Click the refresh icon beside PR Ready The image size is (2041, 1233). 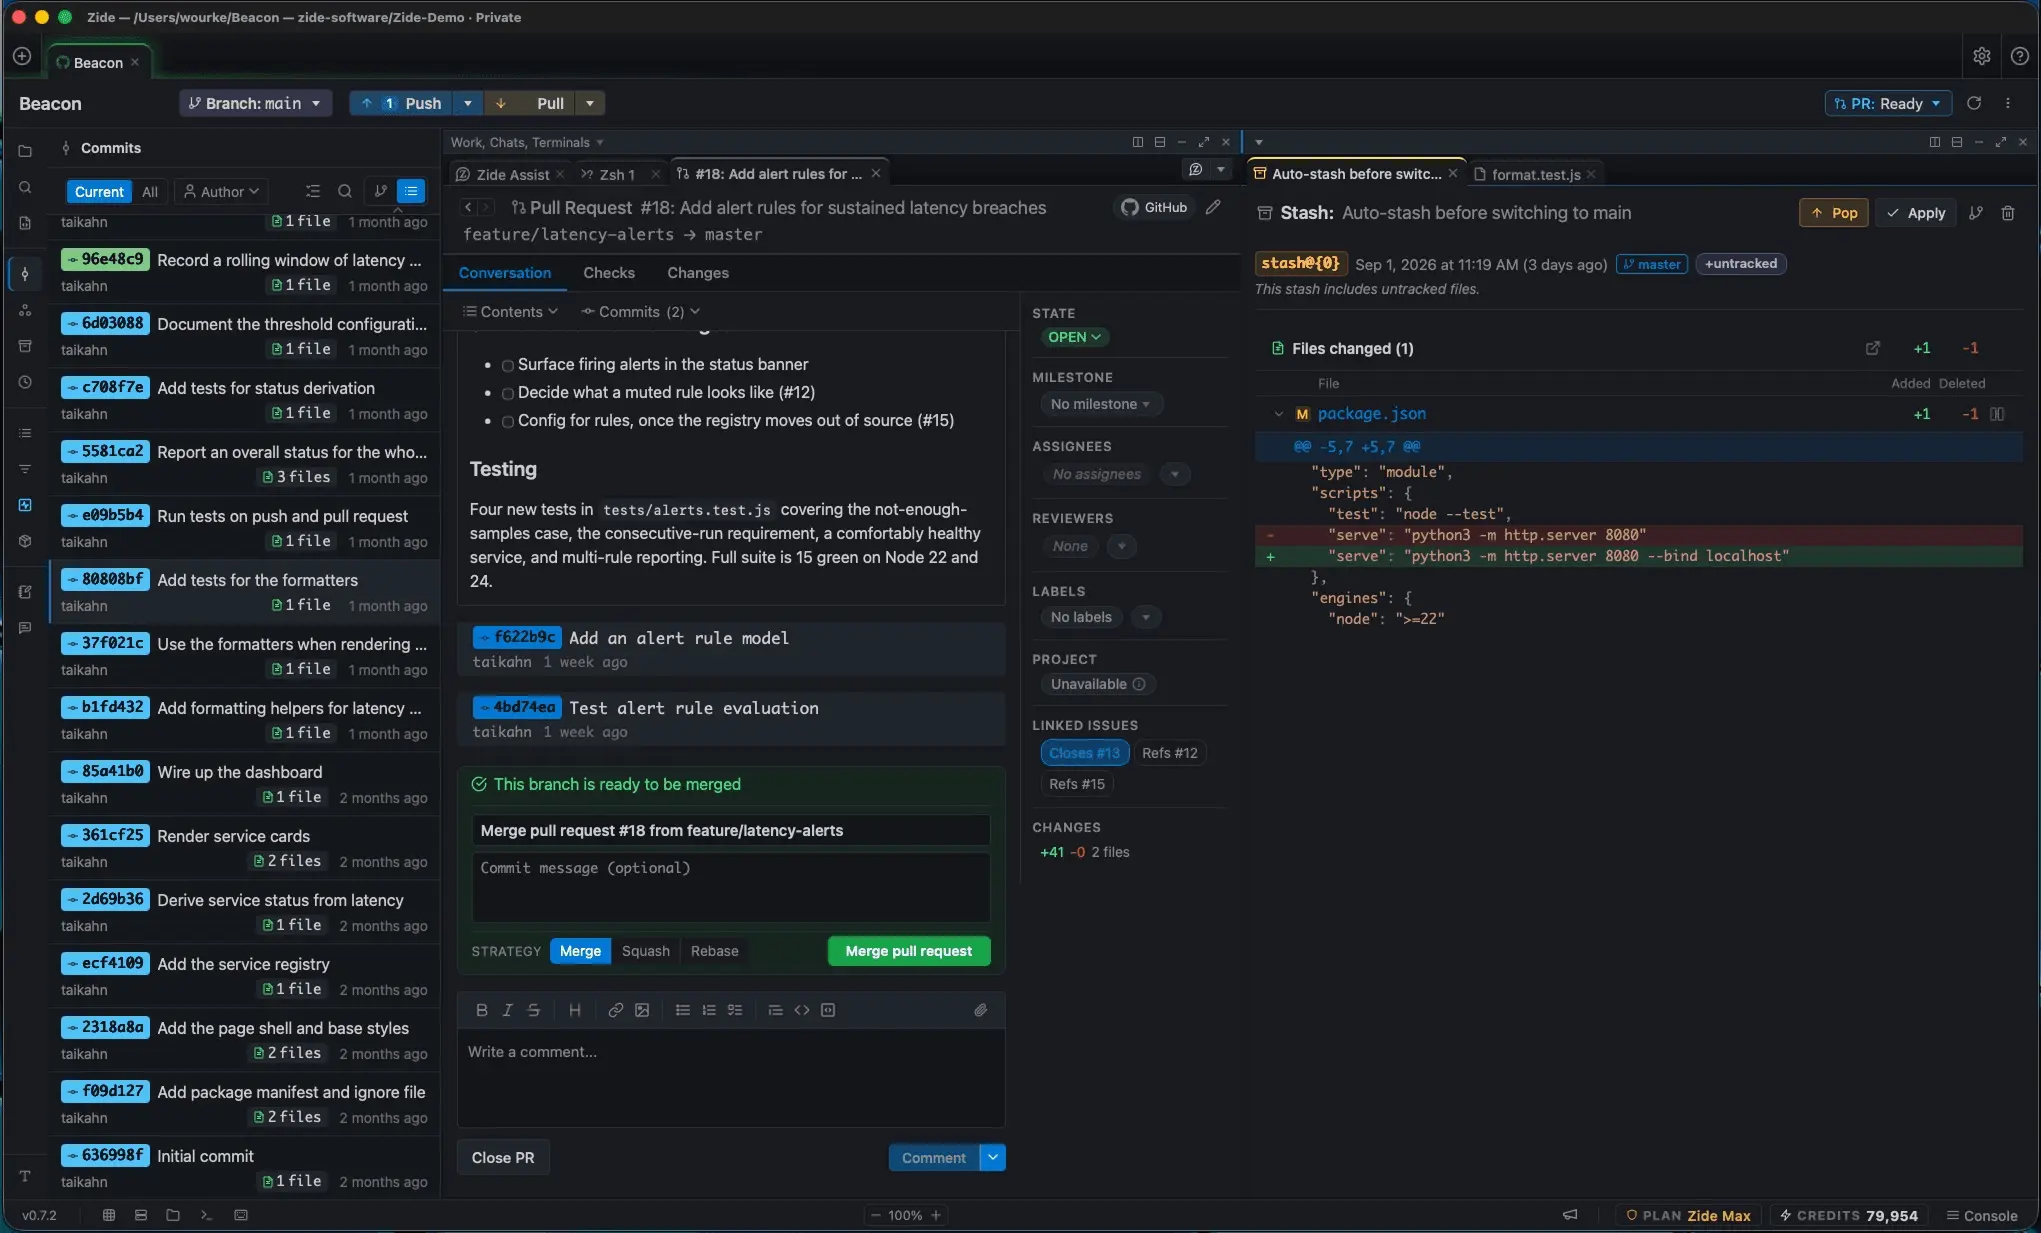click(1974, 103)
